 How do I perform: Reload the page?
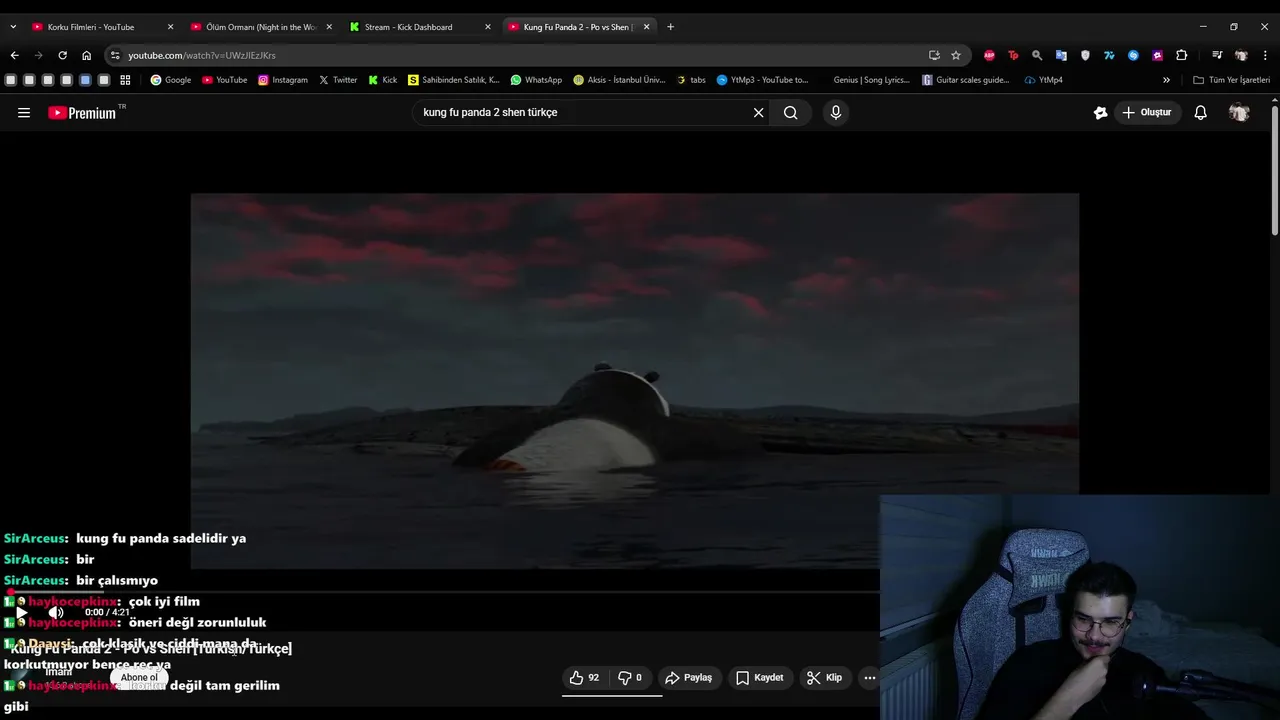click(62, 55)
